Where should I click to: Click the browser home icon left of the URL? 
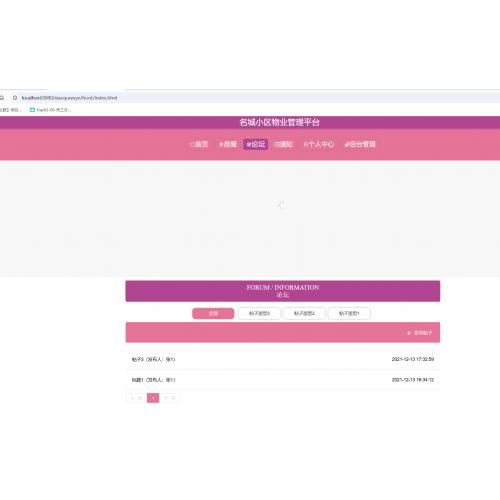coord(2,98)
